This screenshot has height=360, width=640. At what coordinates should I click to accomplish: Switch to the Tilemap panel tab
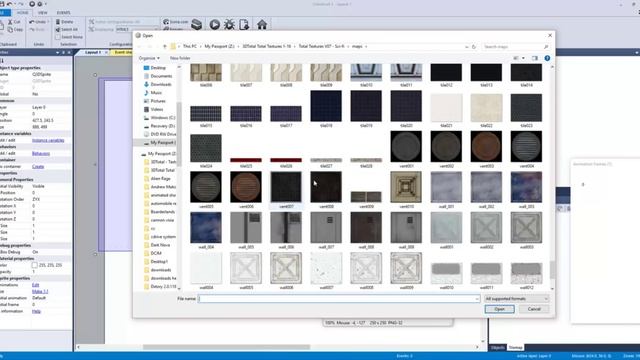(515, 347)
